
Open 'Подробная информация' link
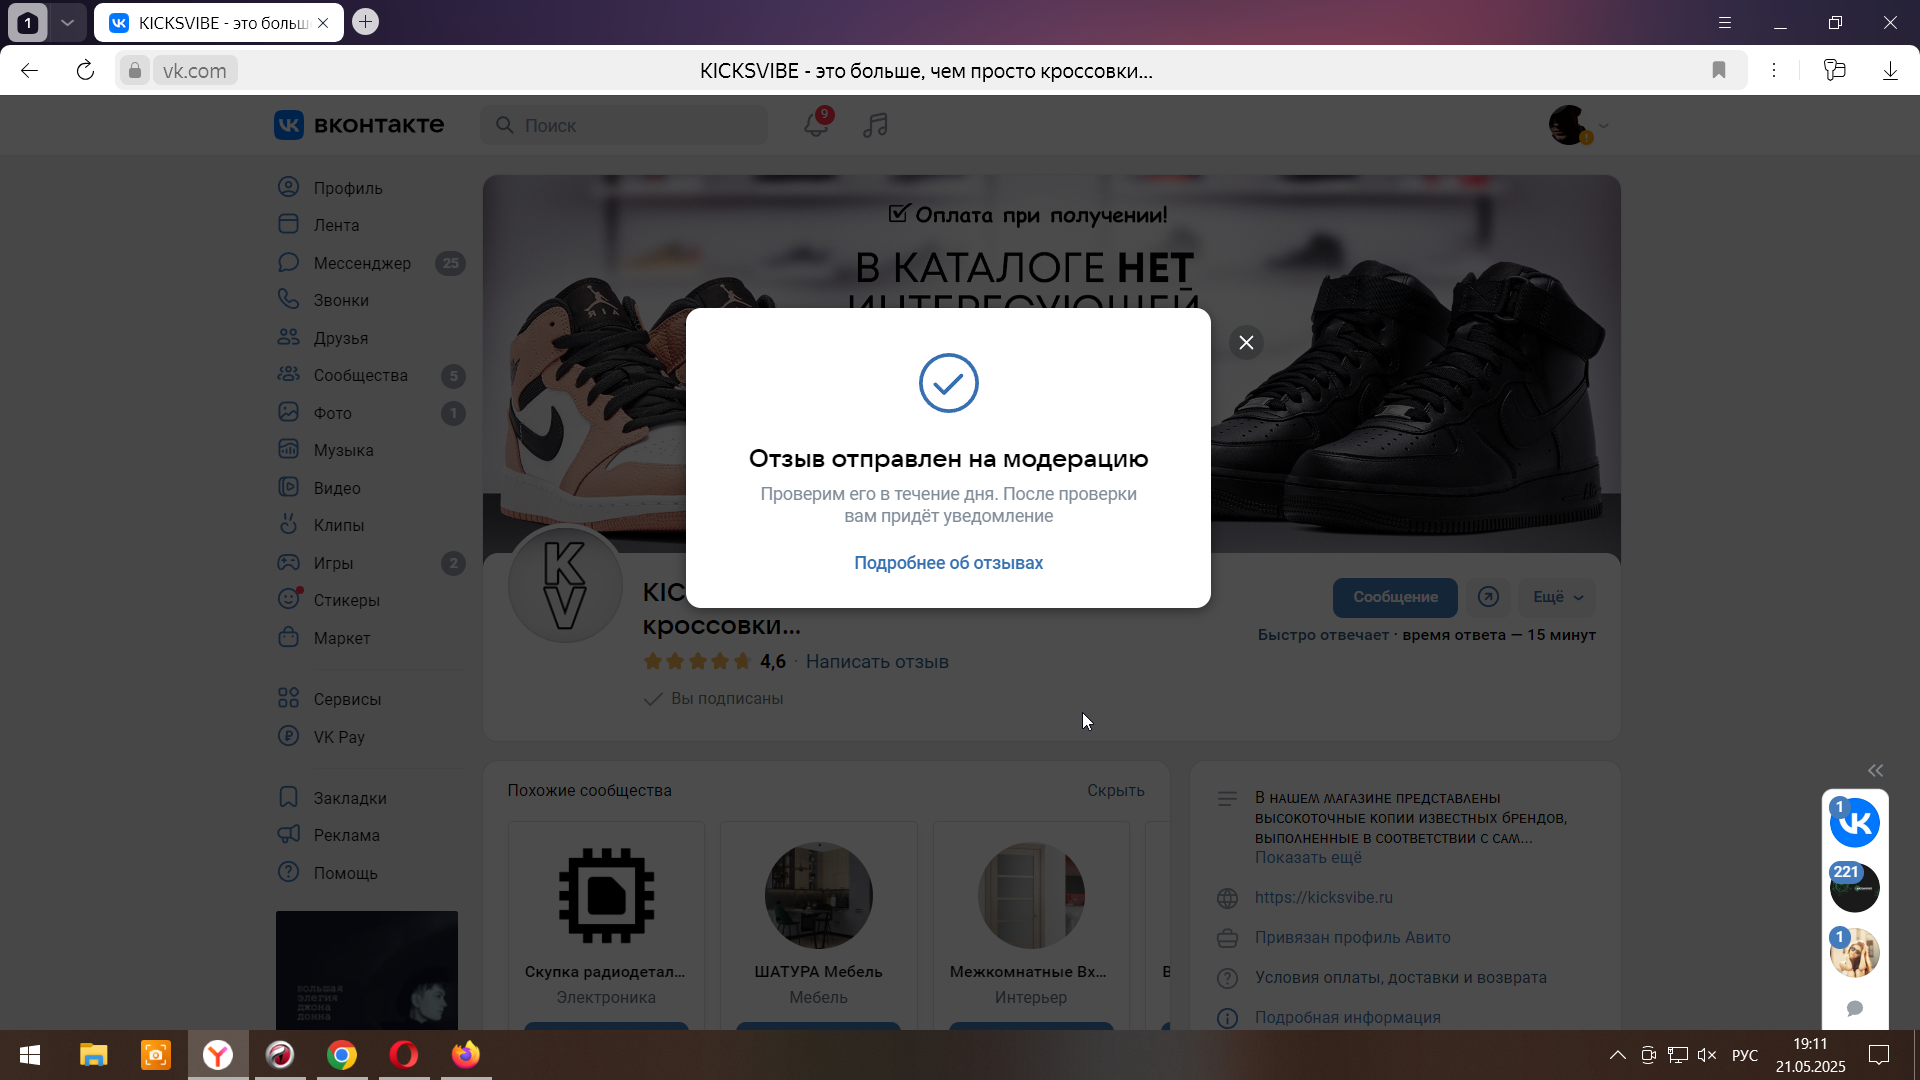point(1347,1017)
